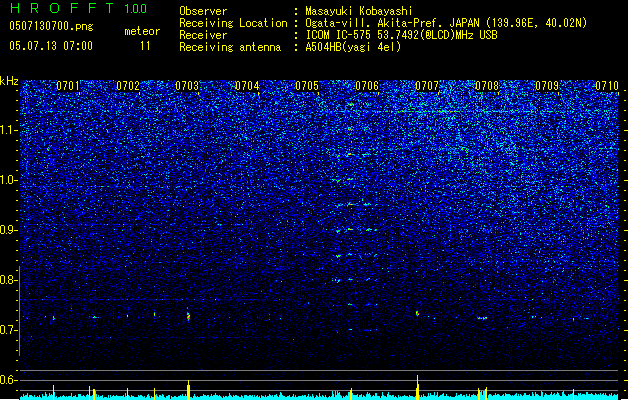Click the 0.8 kHz axis label
Image resolution: width=629 pixels, height=400 pixels.
9,280
